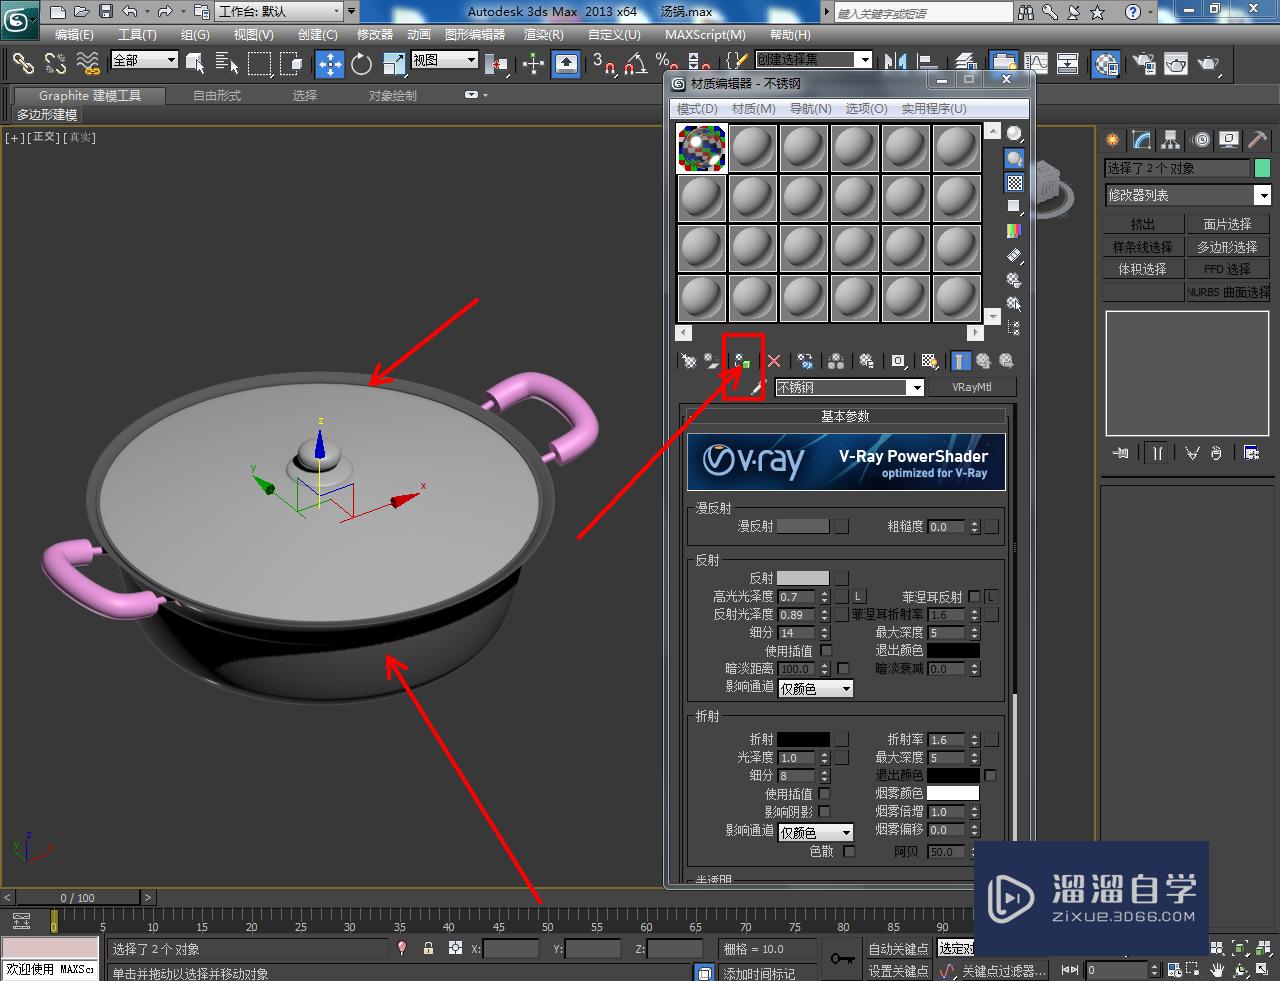The width and height of the screenshot is (1280, 981).
Task: Open 修改器列表 dropdown
Action: [1188, 195]
